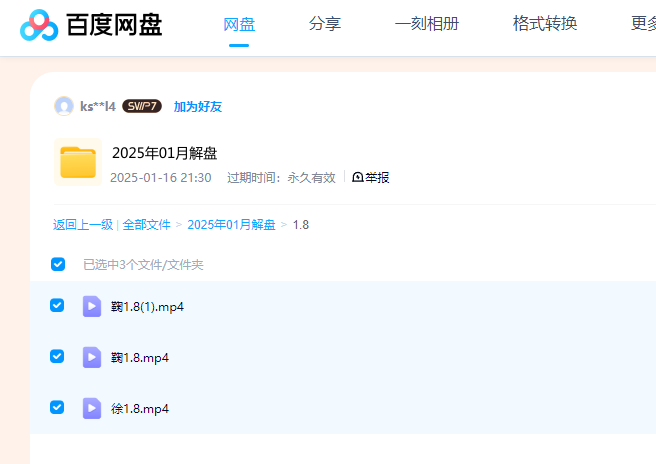Click the ks**l4 username text
This screenshot has width=656, height=464.
(98, 107)
